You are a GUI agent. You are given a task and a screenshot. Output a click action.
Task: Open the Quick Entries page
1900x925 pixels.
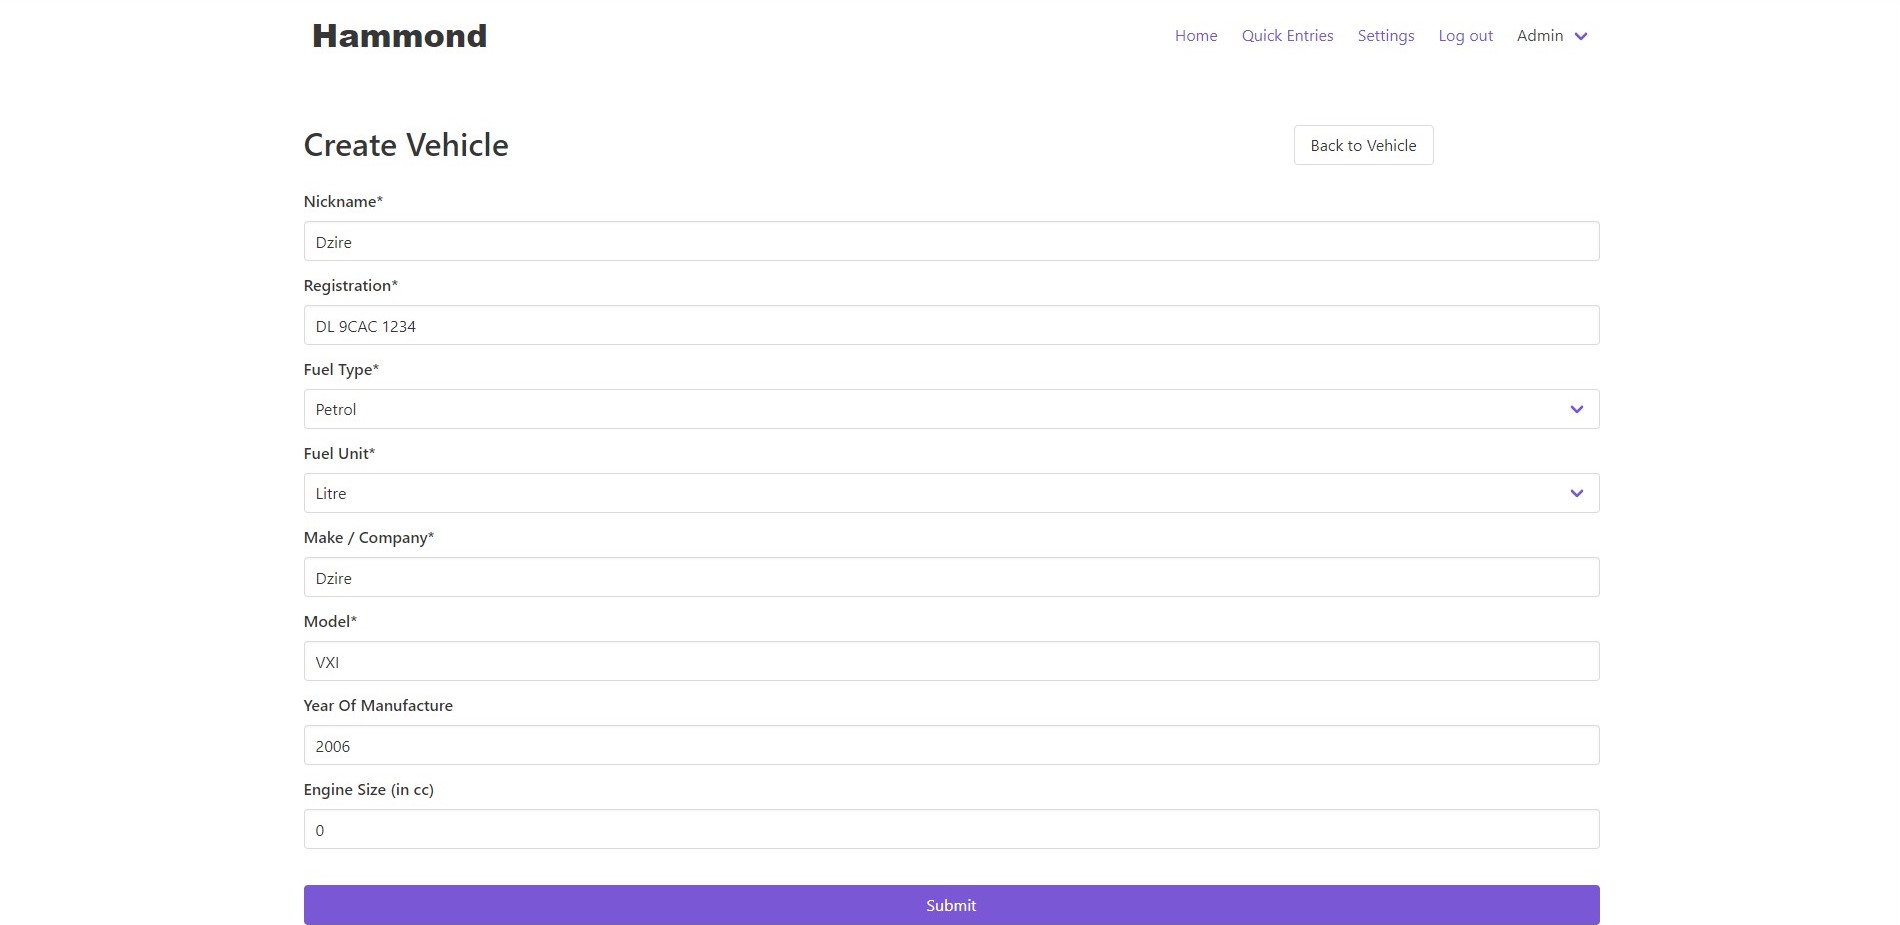pyautogui.click(x=1287, y=35)
